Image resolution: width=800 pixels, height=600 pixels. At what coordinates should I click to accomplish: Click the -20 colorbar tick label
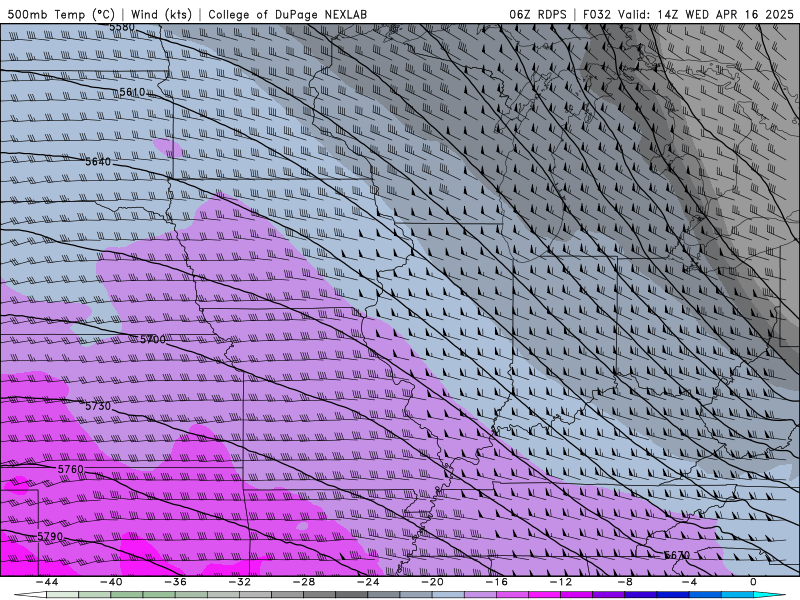tap(432, 582)
